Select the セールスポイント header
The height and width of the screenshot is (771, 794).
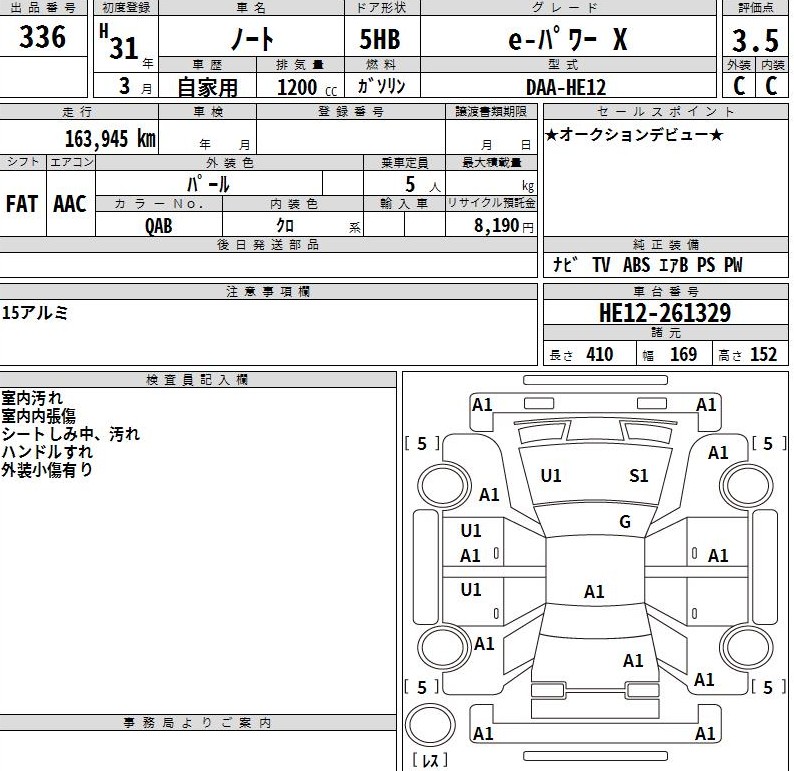(x=665, y=111)
